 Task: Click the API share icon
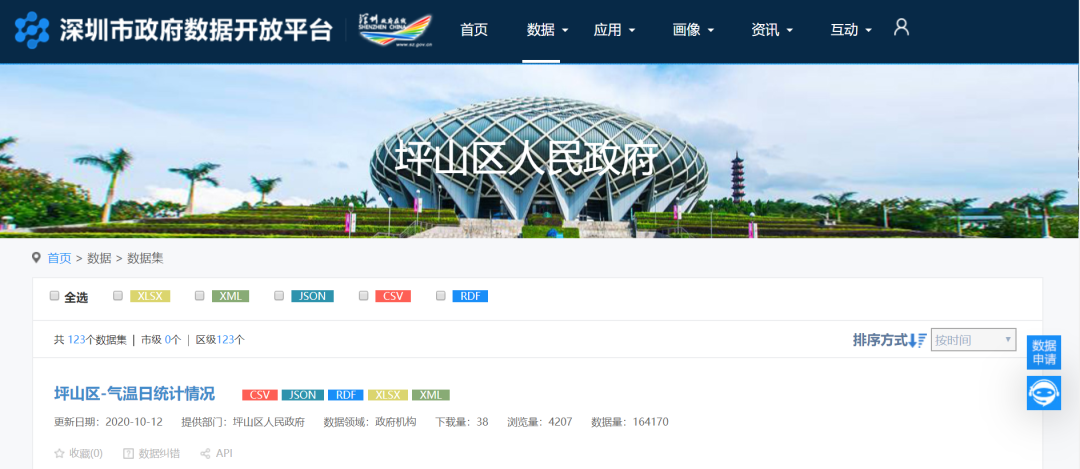pyautogui.click(x=205, y=453)
